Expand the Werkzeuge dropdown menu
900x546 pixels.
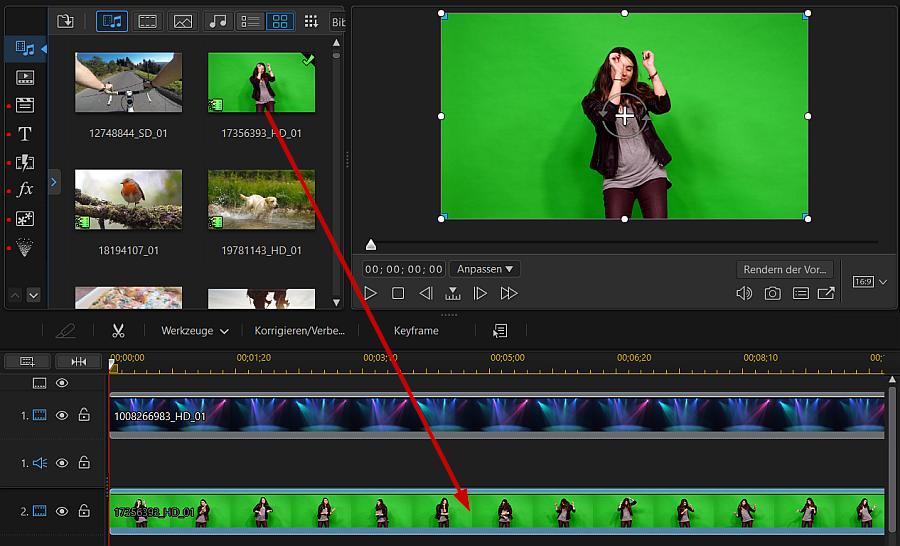(194, 331)
